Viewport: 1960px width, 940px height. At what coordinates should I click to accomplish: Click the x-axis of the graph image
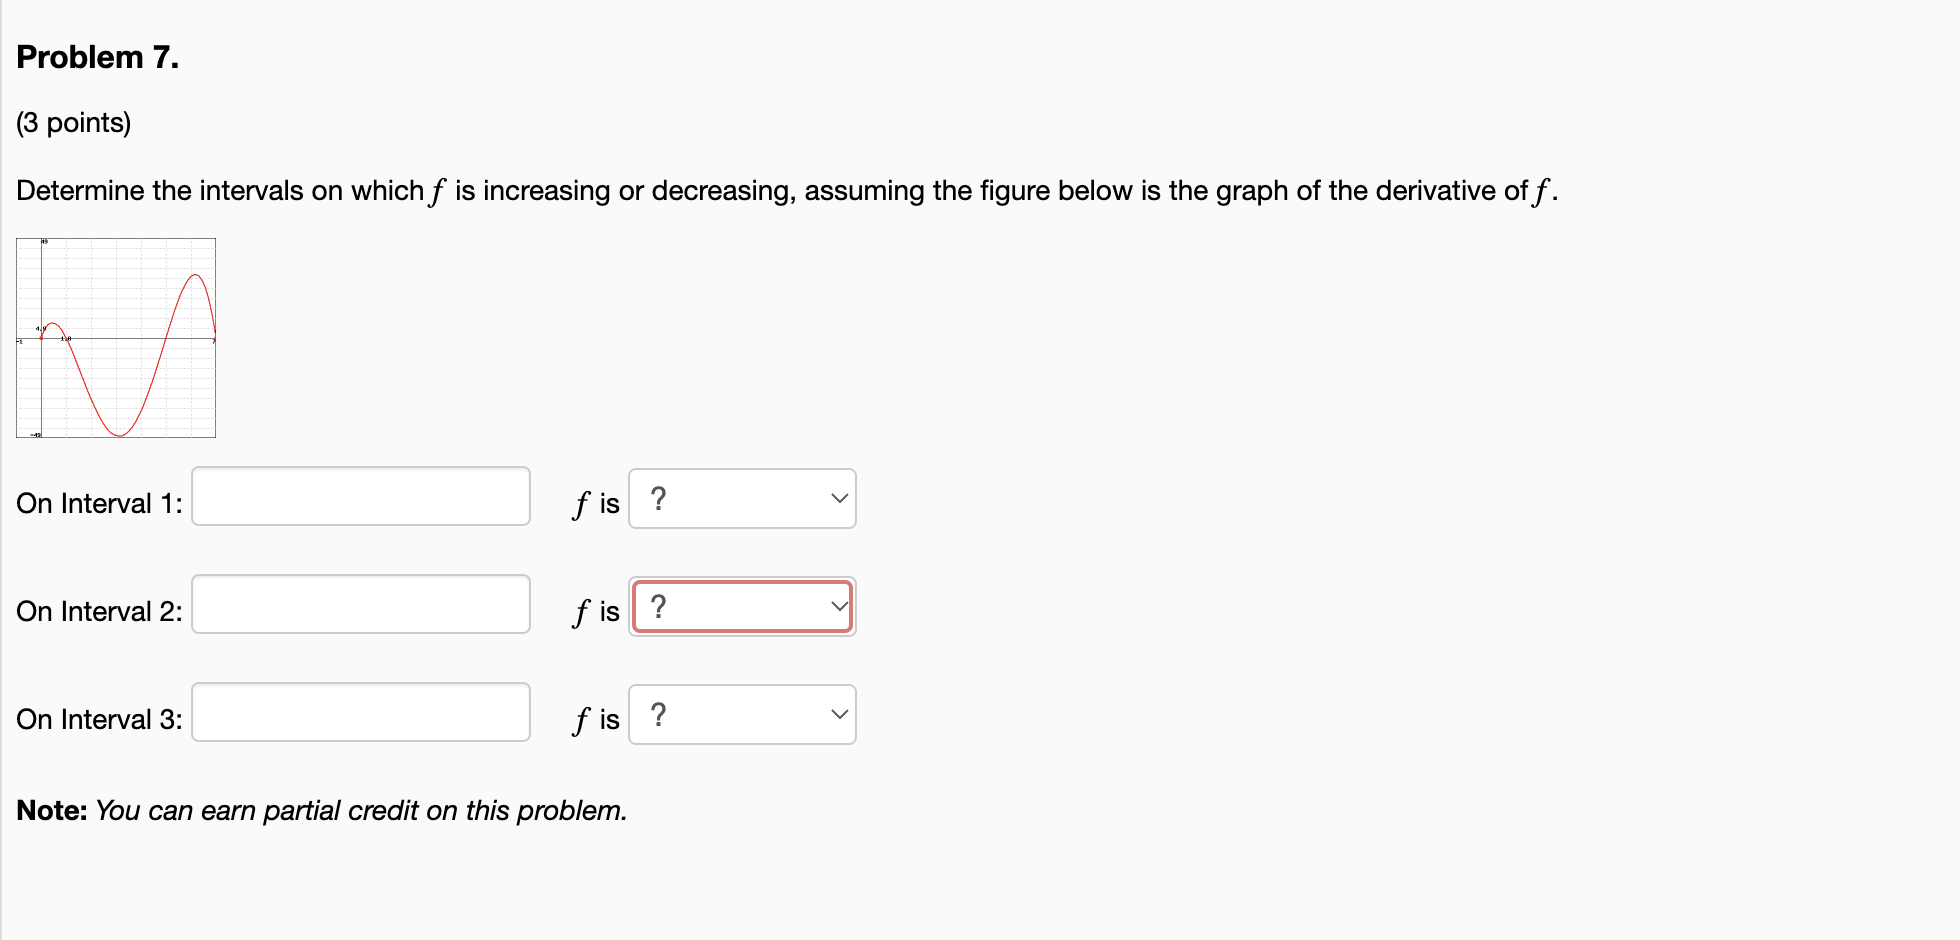[x=150, y=340]
